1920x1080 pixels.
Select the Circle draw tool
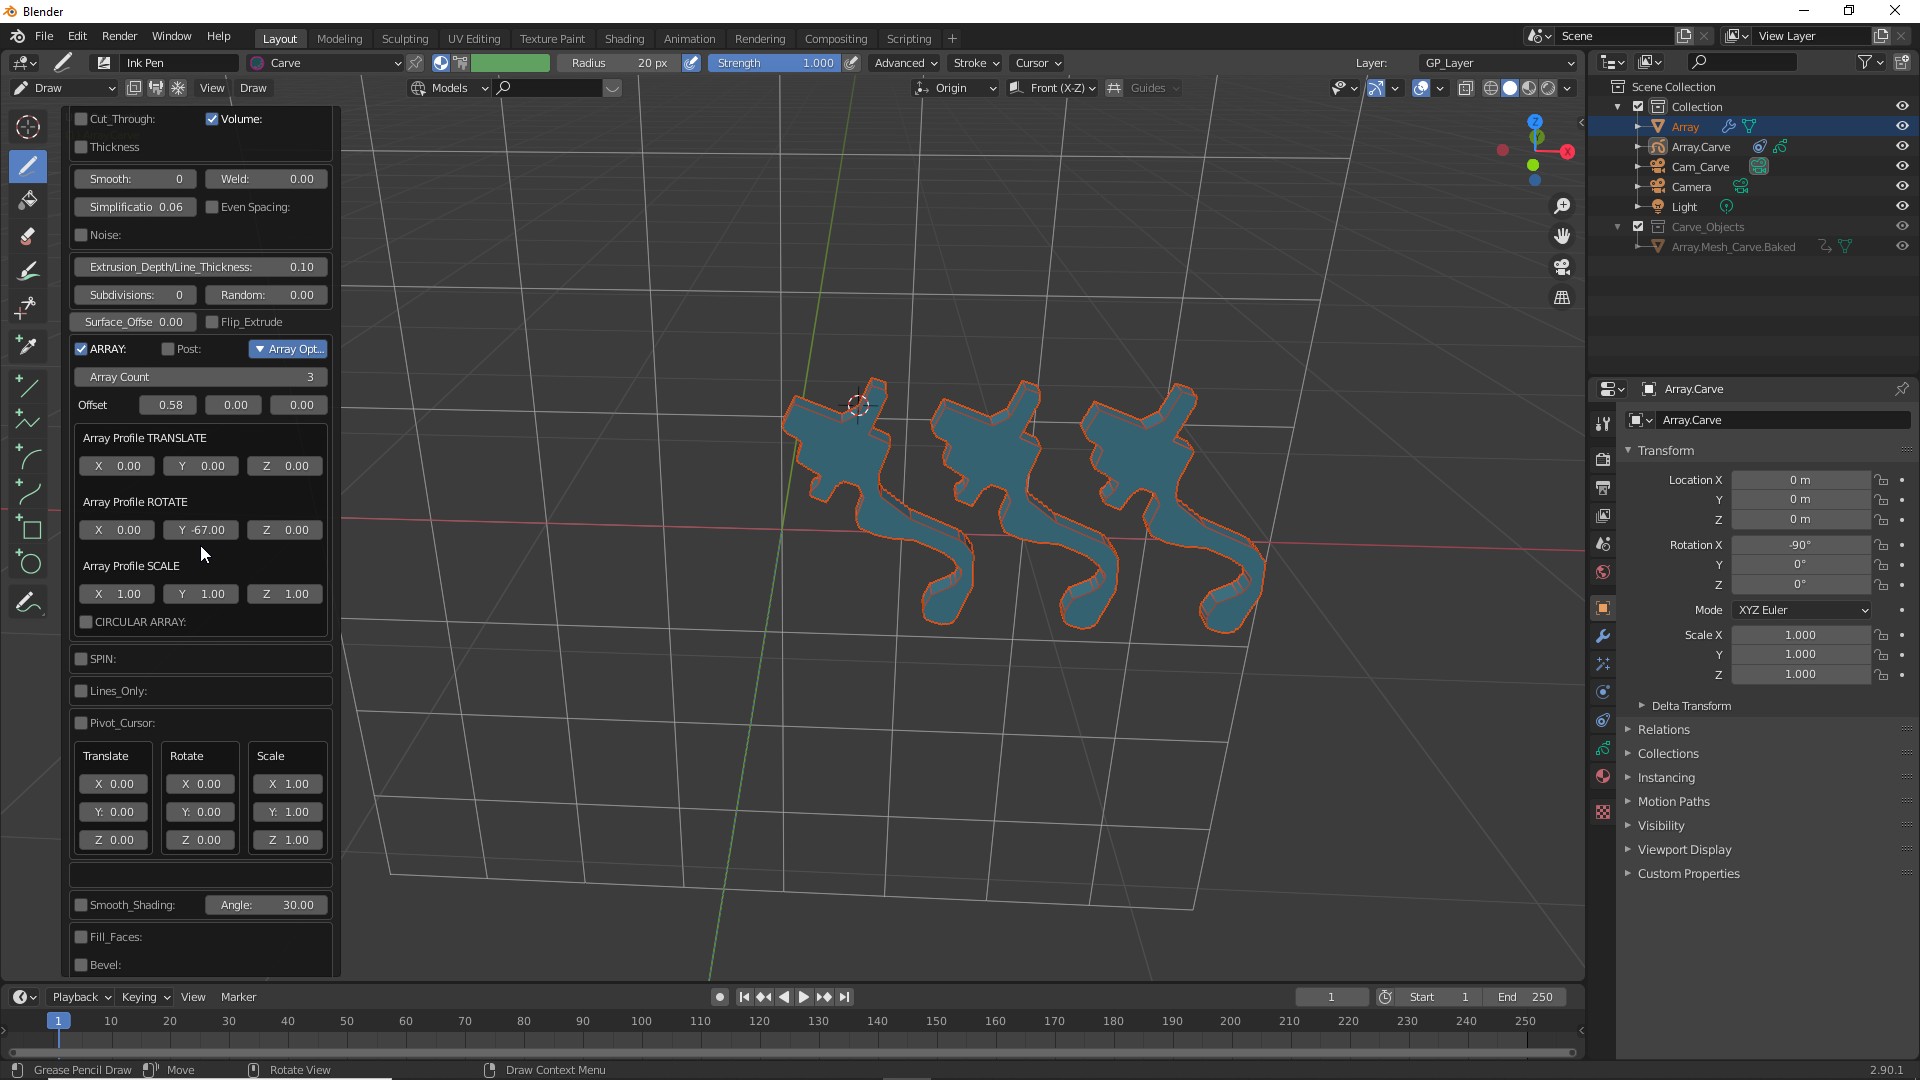[x=30, y=564]
